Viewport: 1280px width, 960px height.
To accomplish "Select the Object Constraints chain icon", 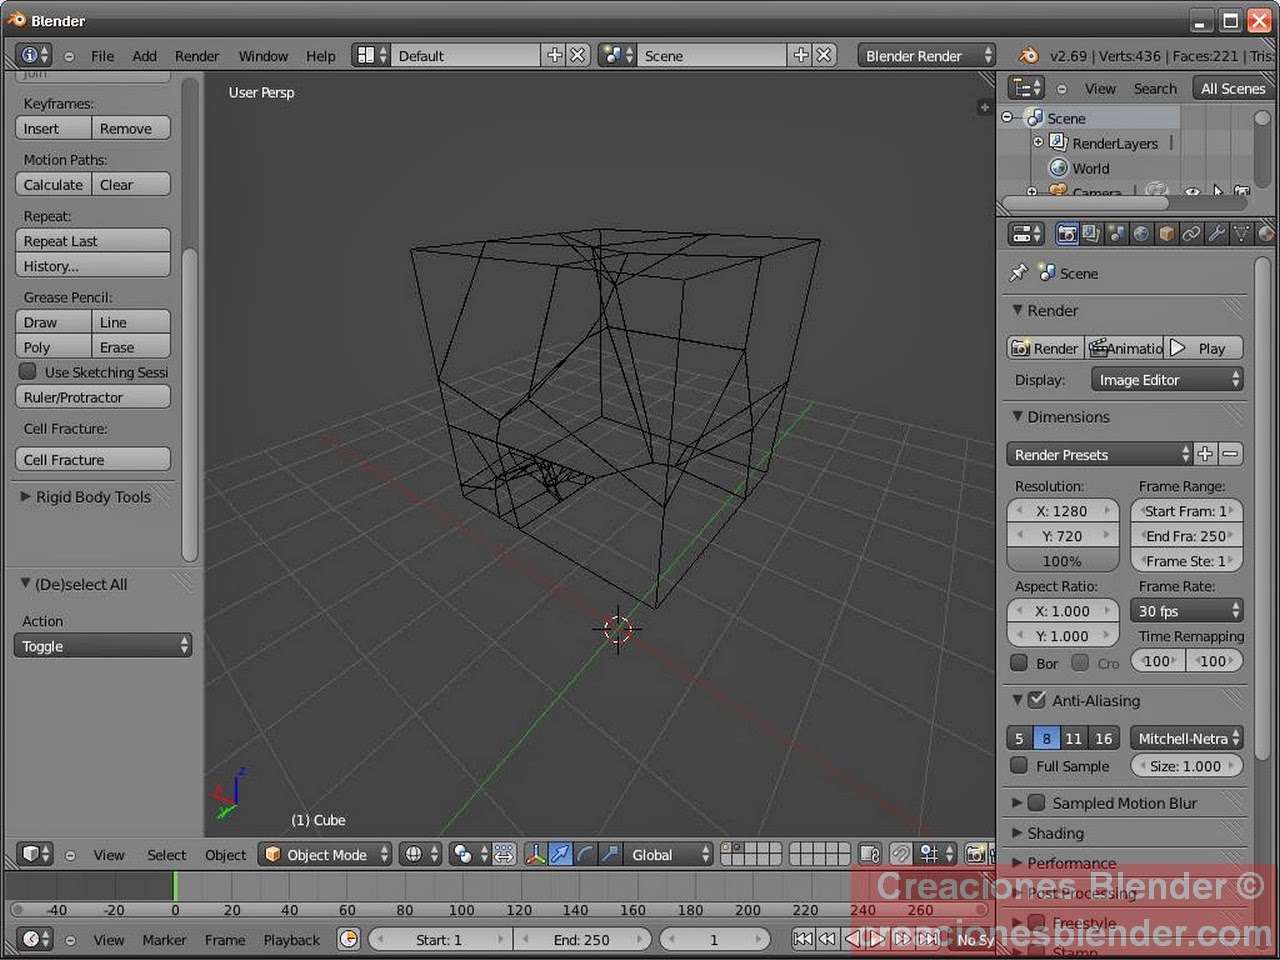I will (x=1191, y=233).
